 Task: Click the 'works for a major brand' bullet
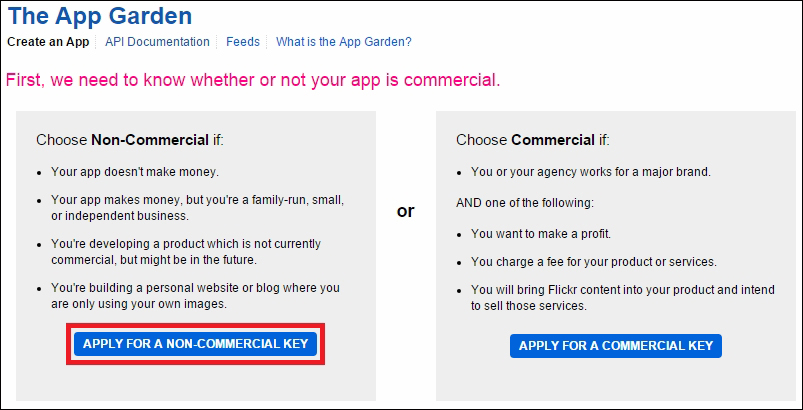(591, 172)
